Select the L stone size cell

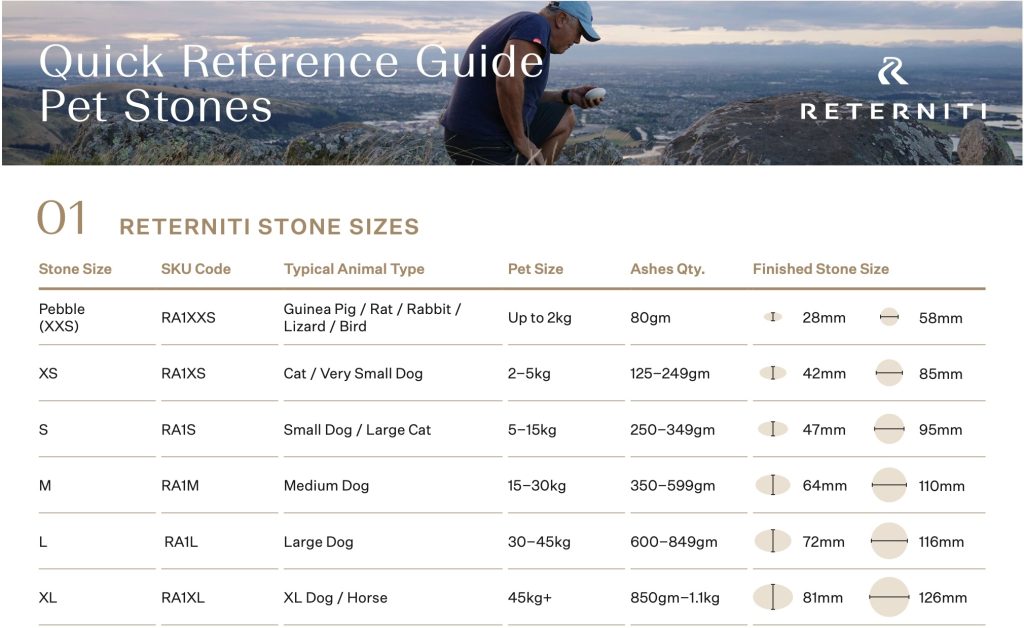(x=43, y=542)
